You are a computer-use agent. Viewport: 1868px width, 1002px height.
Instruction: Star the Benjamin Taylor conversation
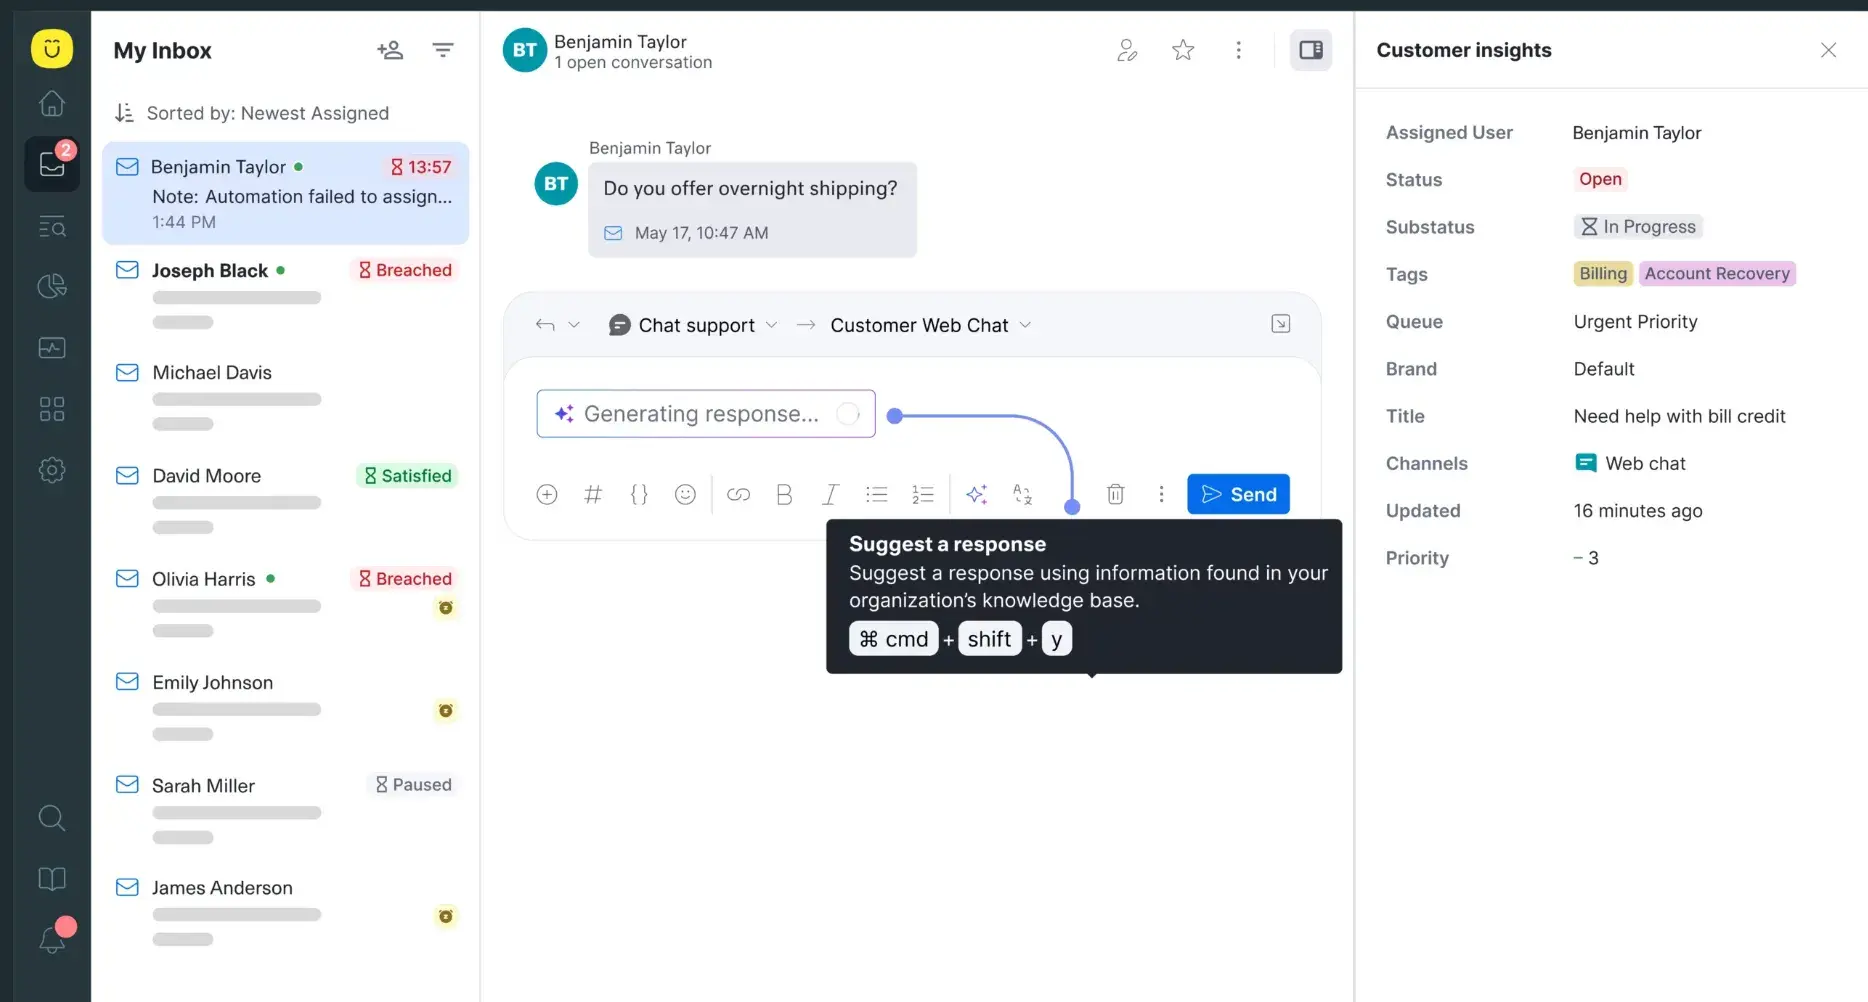tap(1183, 50)
